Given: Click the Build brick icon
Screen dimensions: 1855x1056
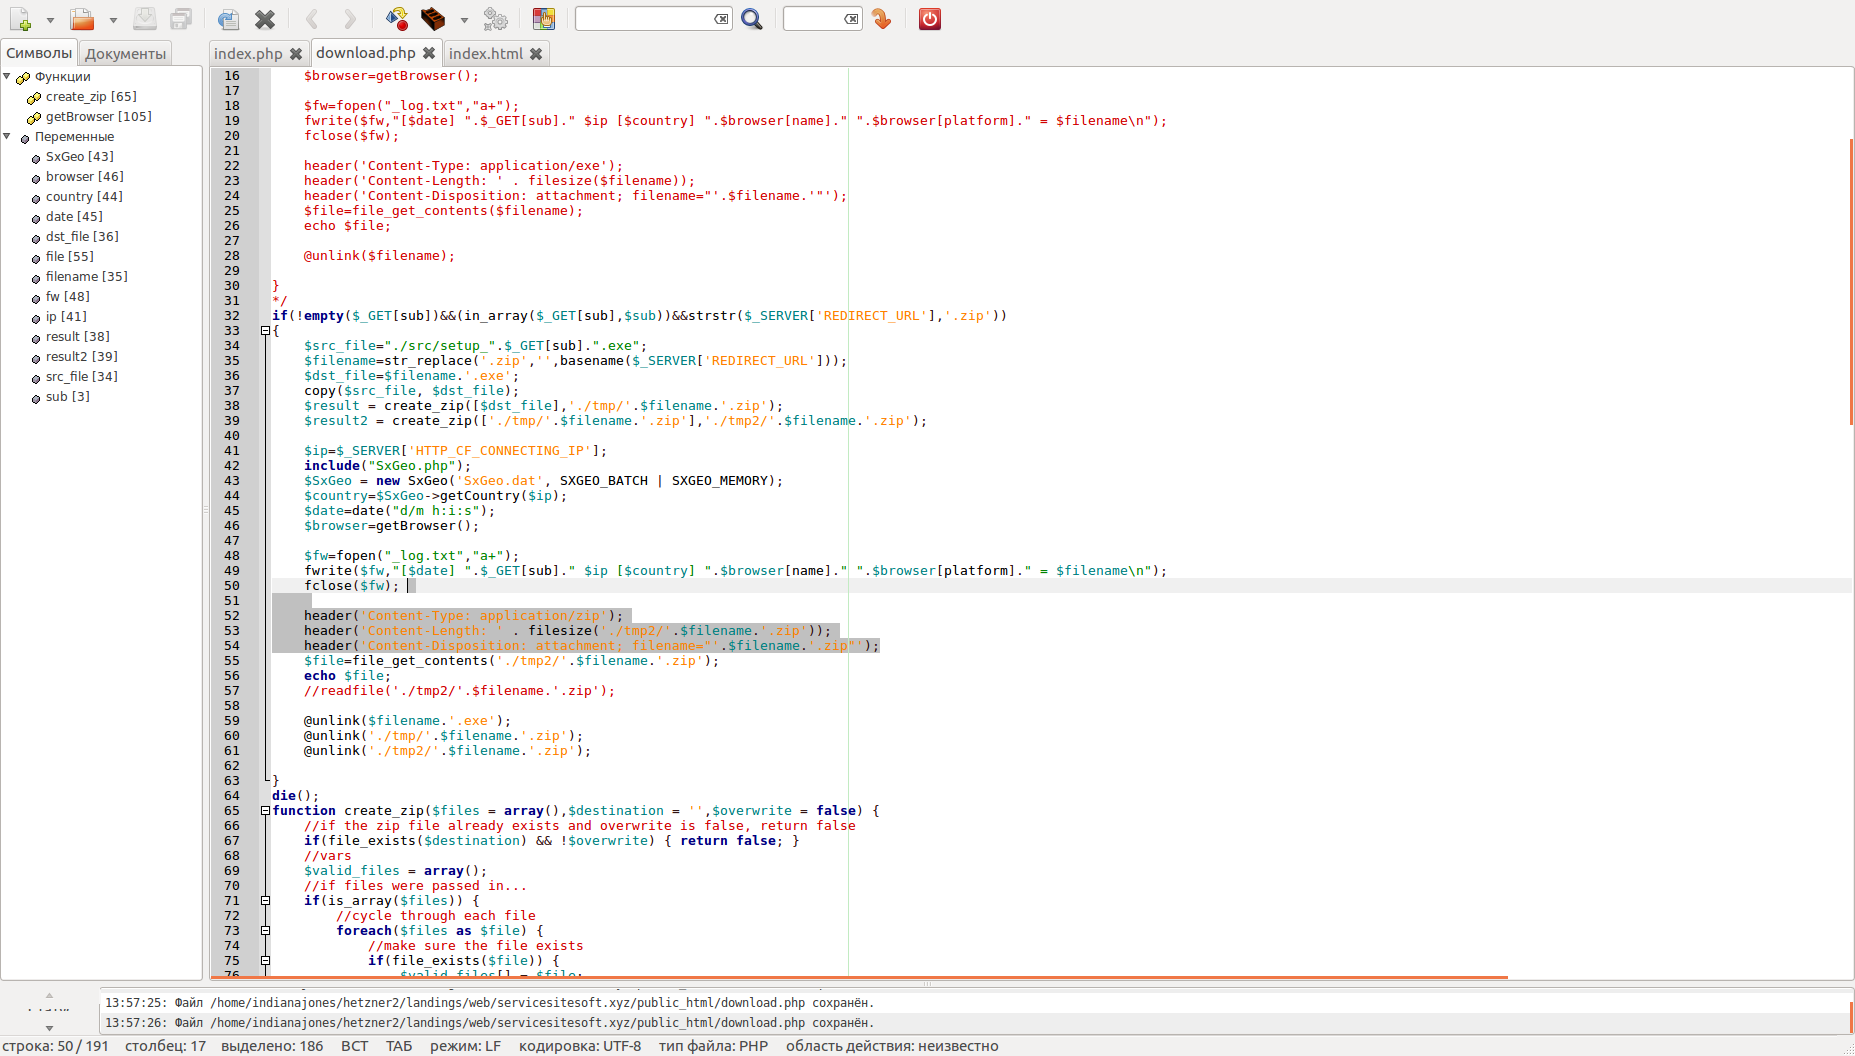Looking at the screenshot, I should coord(433,19).
